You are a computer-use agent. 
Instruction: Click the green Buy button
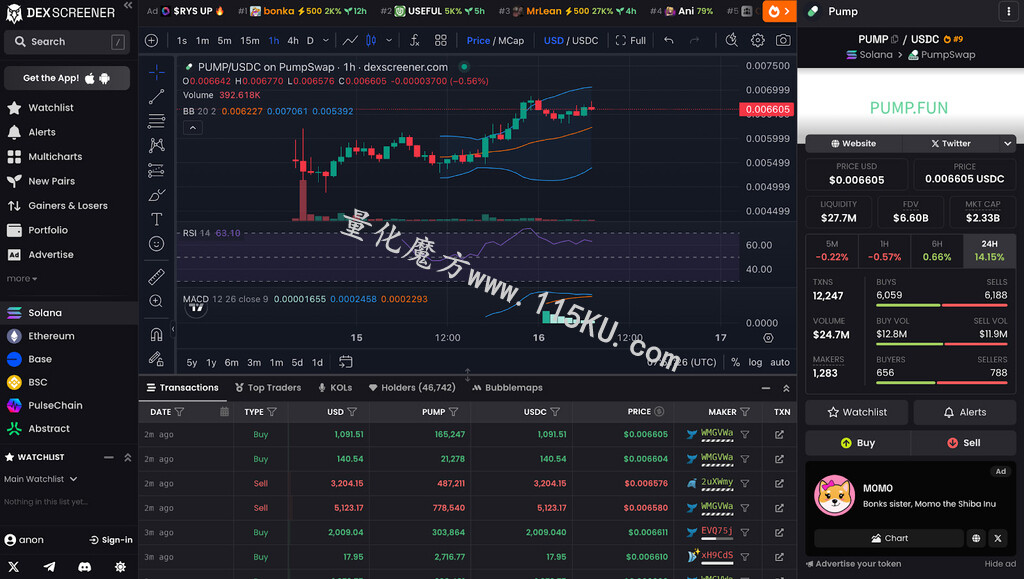coord(857,443)
